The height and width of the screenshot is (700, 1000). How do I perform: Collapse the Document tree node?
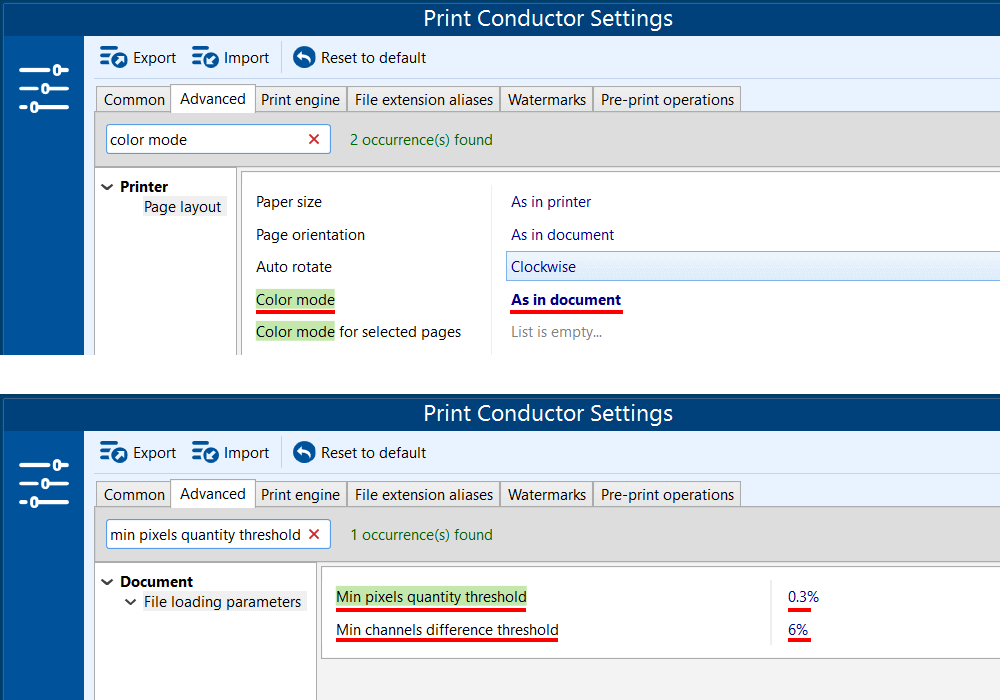pos(106,582)
